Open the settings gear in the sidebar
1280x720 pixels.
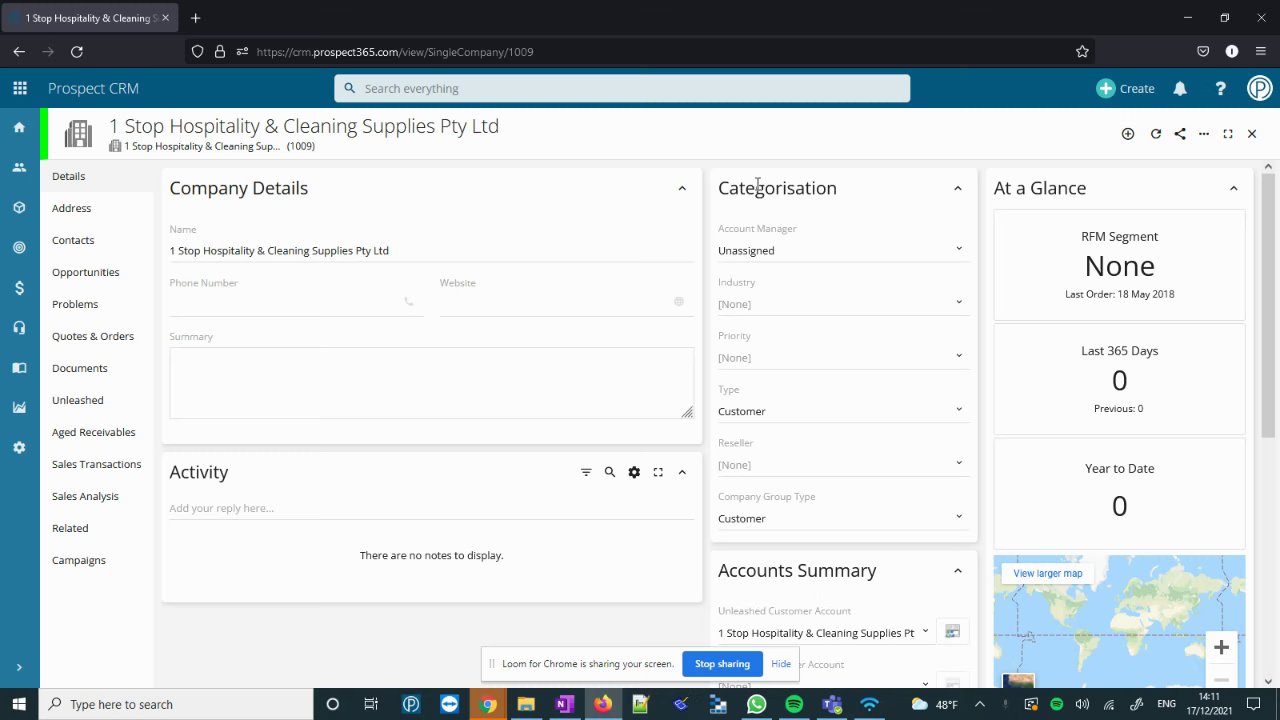tap(19, 448)
